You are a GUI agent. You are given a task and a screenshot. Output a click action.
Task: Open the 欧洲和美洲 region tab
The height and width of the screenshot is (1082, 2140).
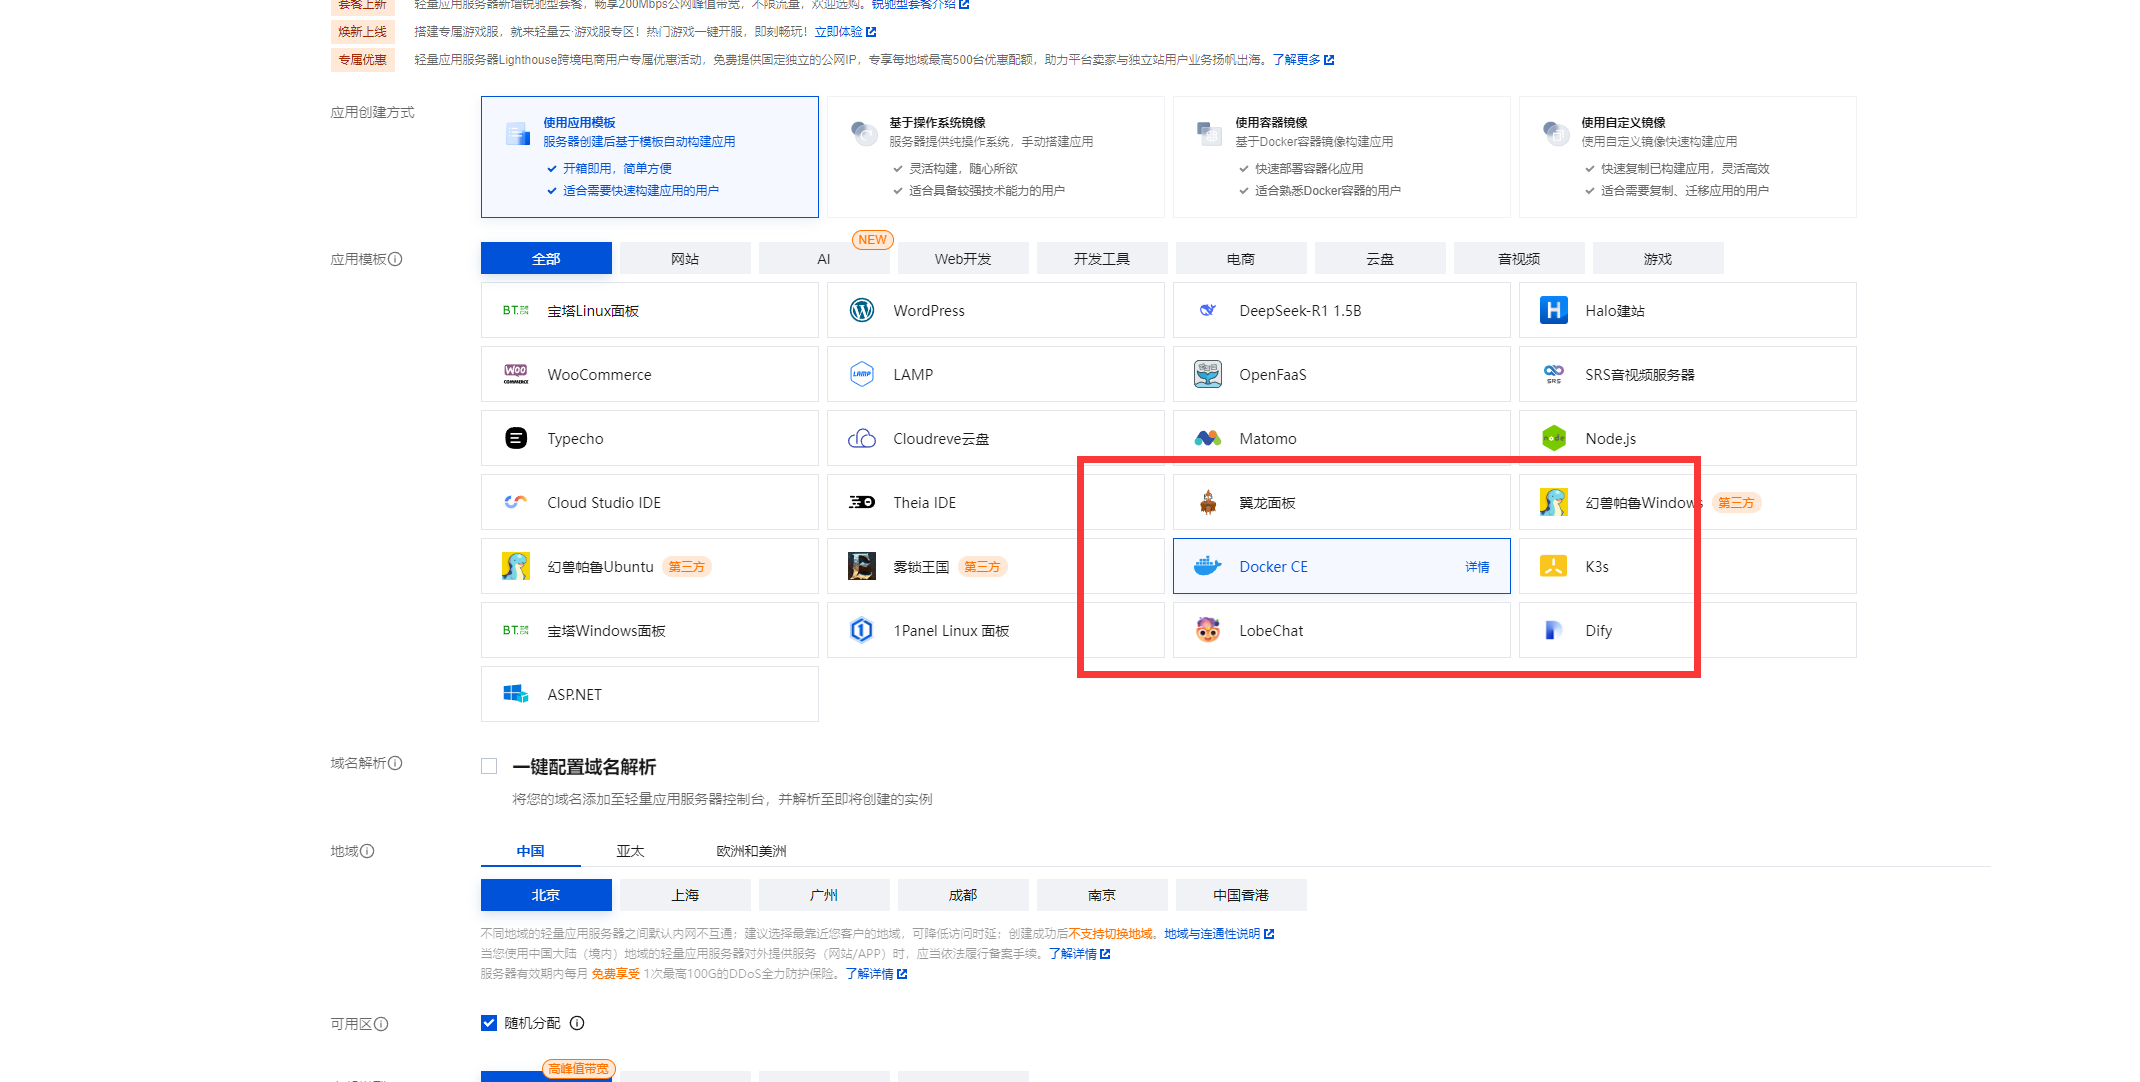752,851
